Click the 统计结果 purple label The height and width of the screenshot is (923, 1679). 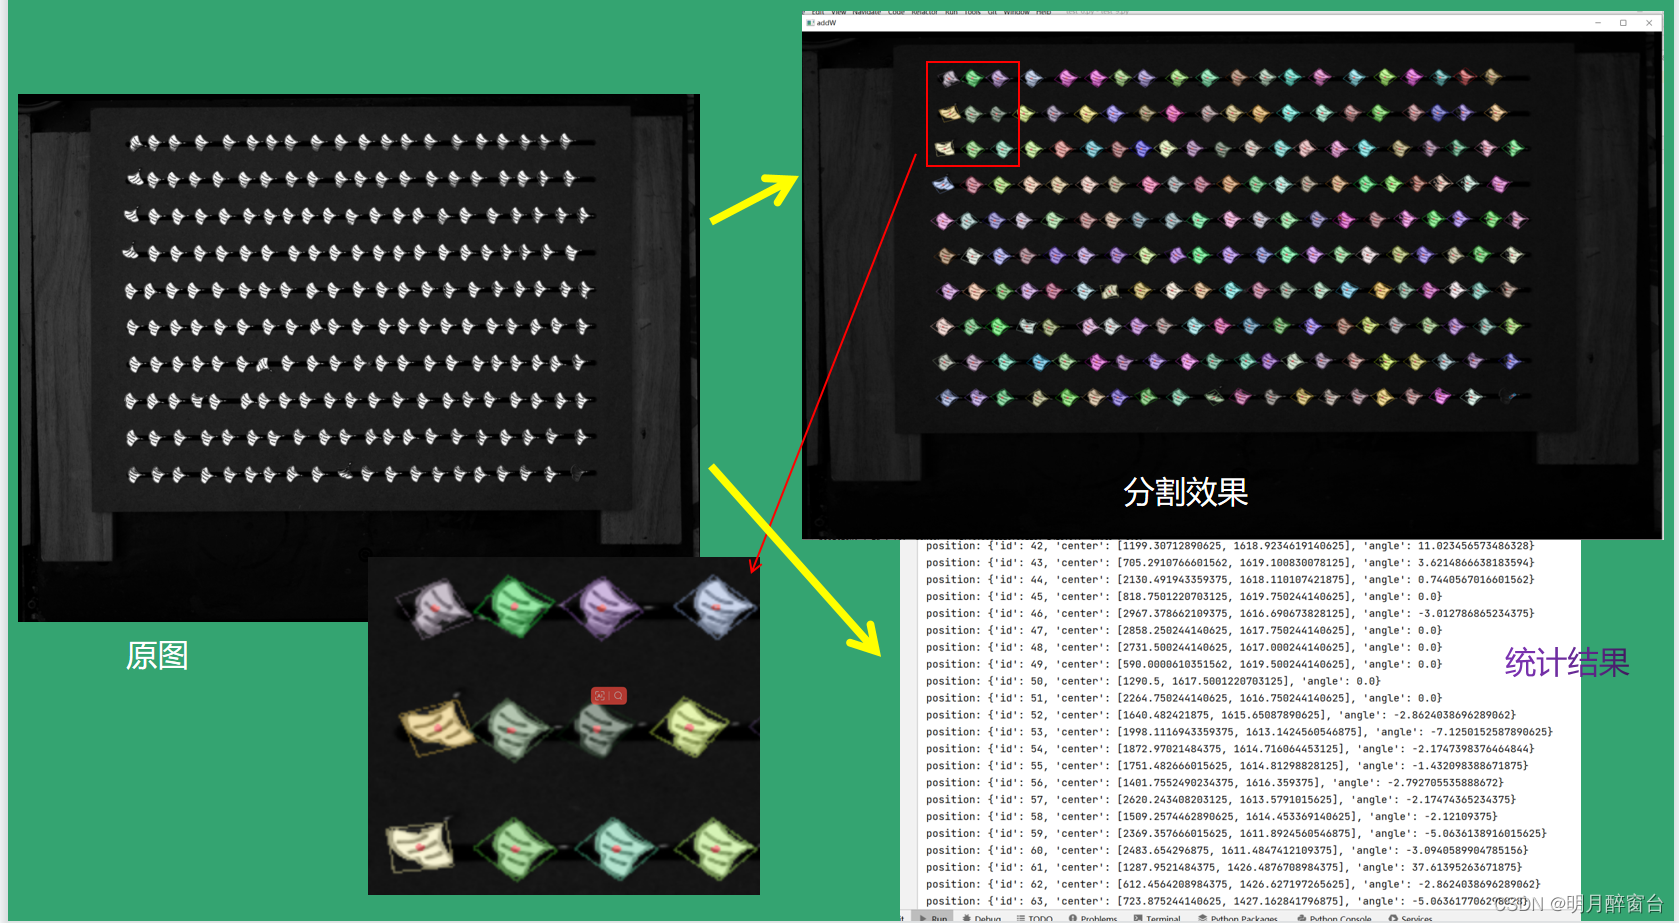(1567, 662)
